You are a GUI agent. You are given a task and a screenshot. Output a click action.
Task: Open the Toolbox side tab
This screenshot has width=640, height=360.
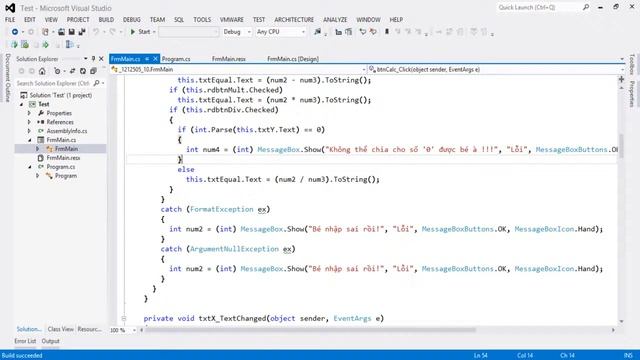pos(632,64)
